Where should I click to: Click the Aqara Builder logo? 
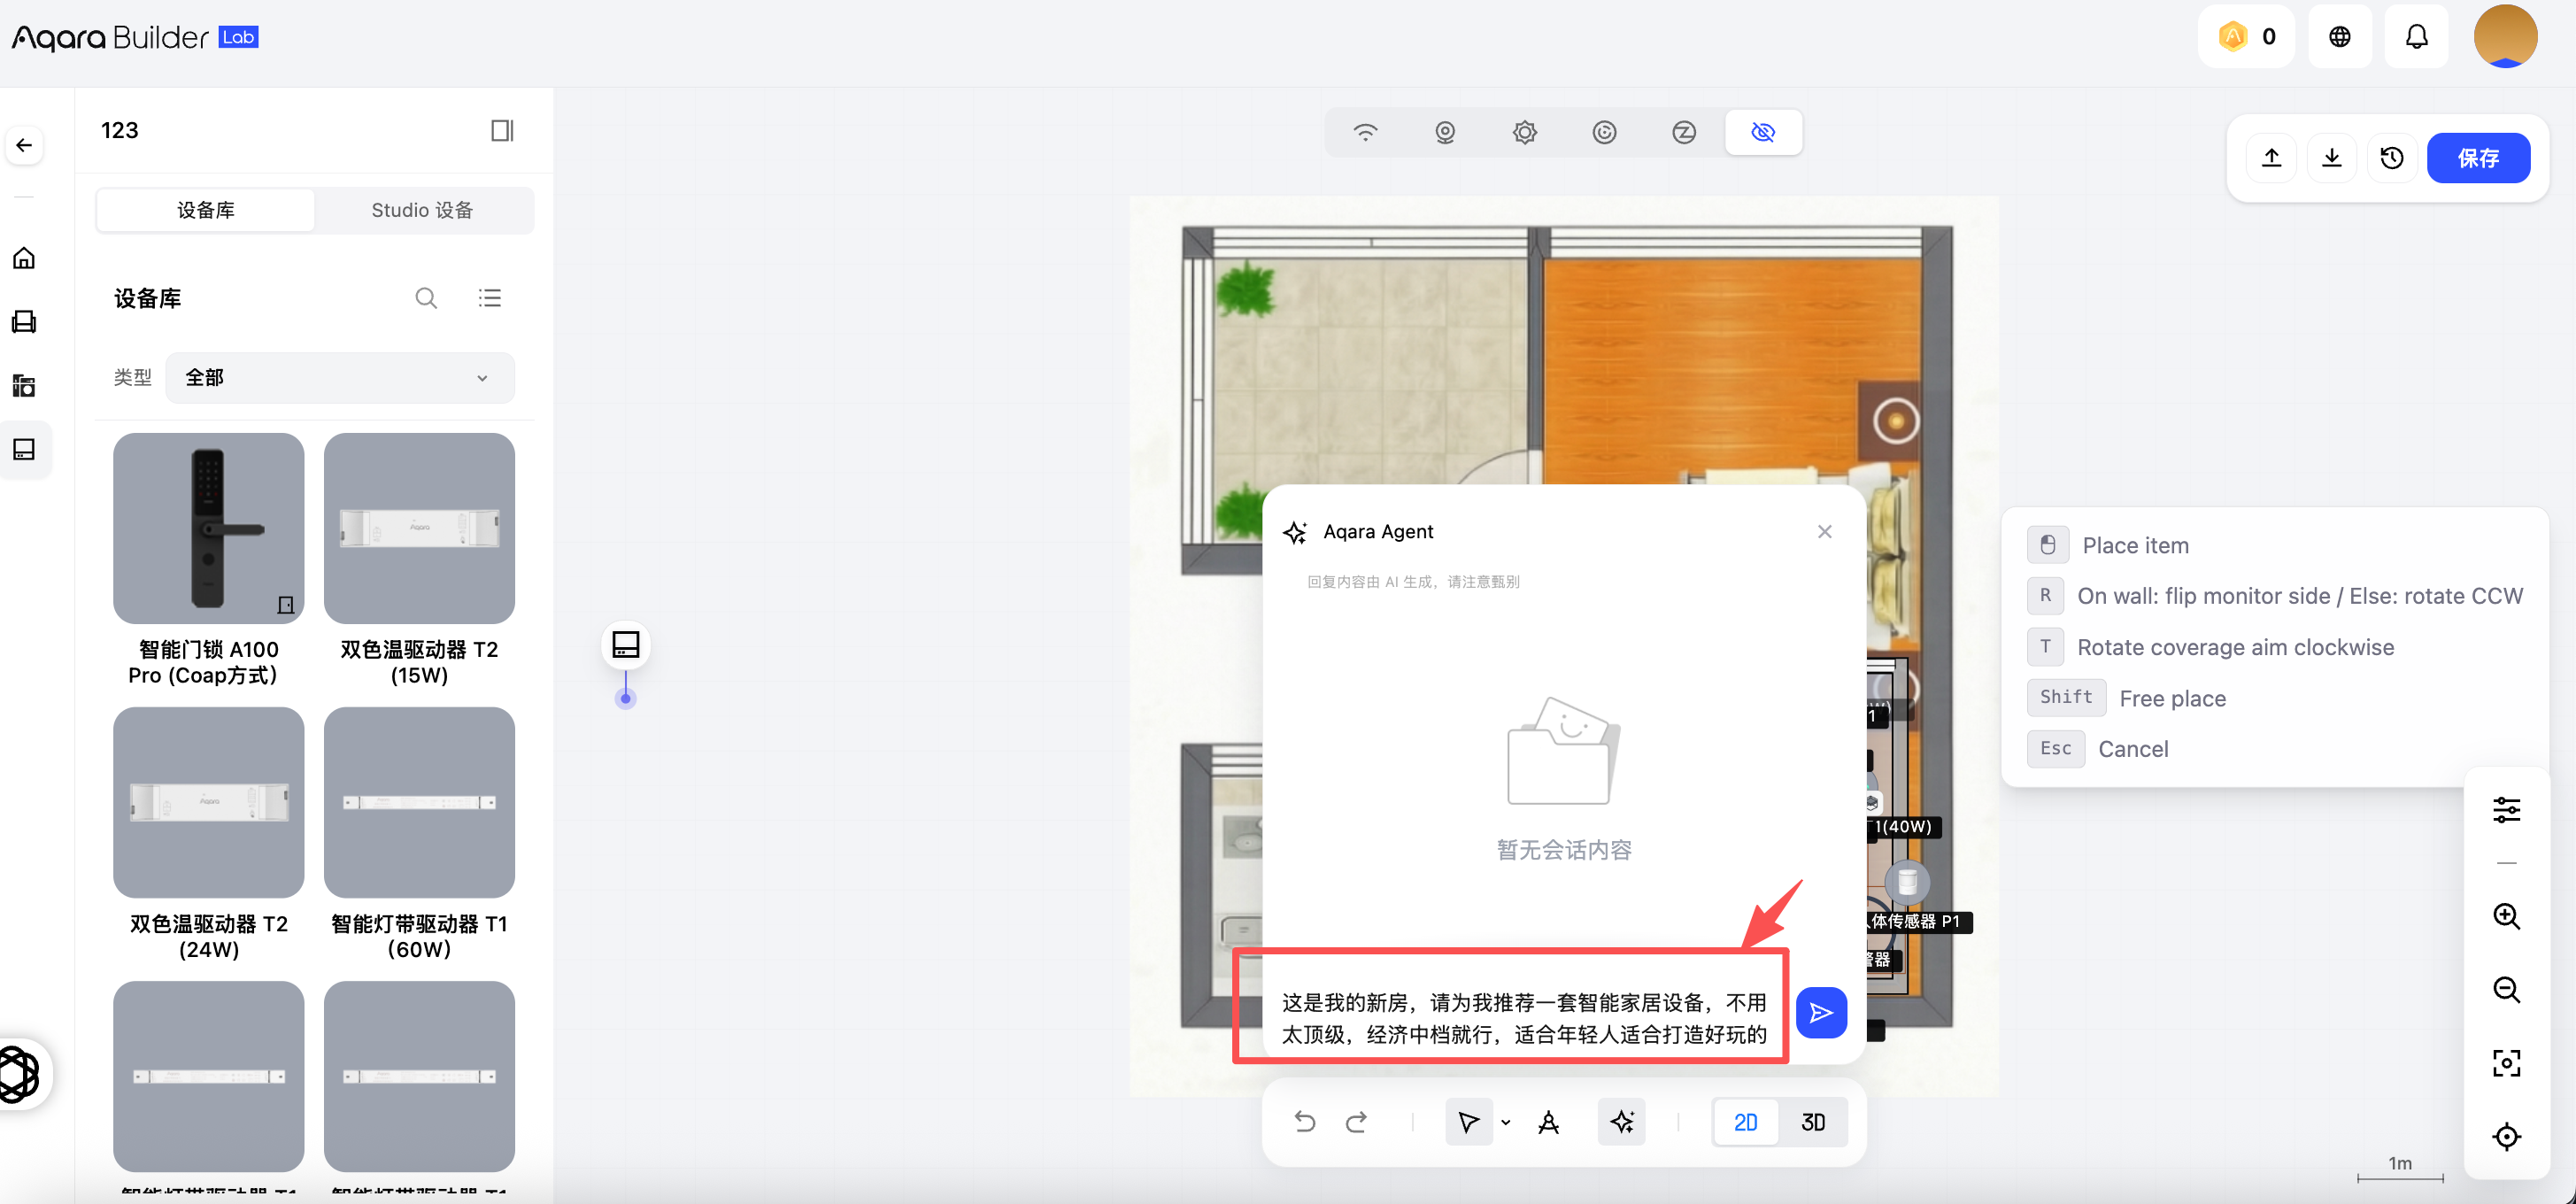pyautogui.click(x=135, y=37)
